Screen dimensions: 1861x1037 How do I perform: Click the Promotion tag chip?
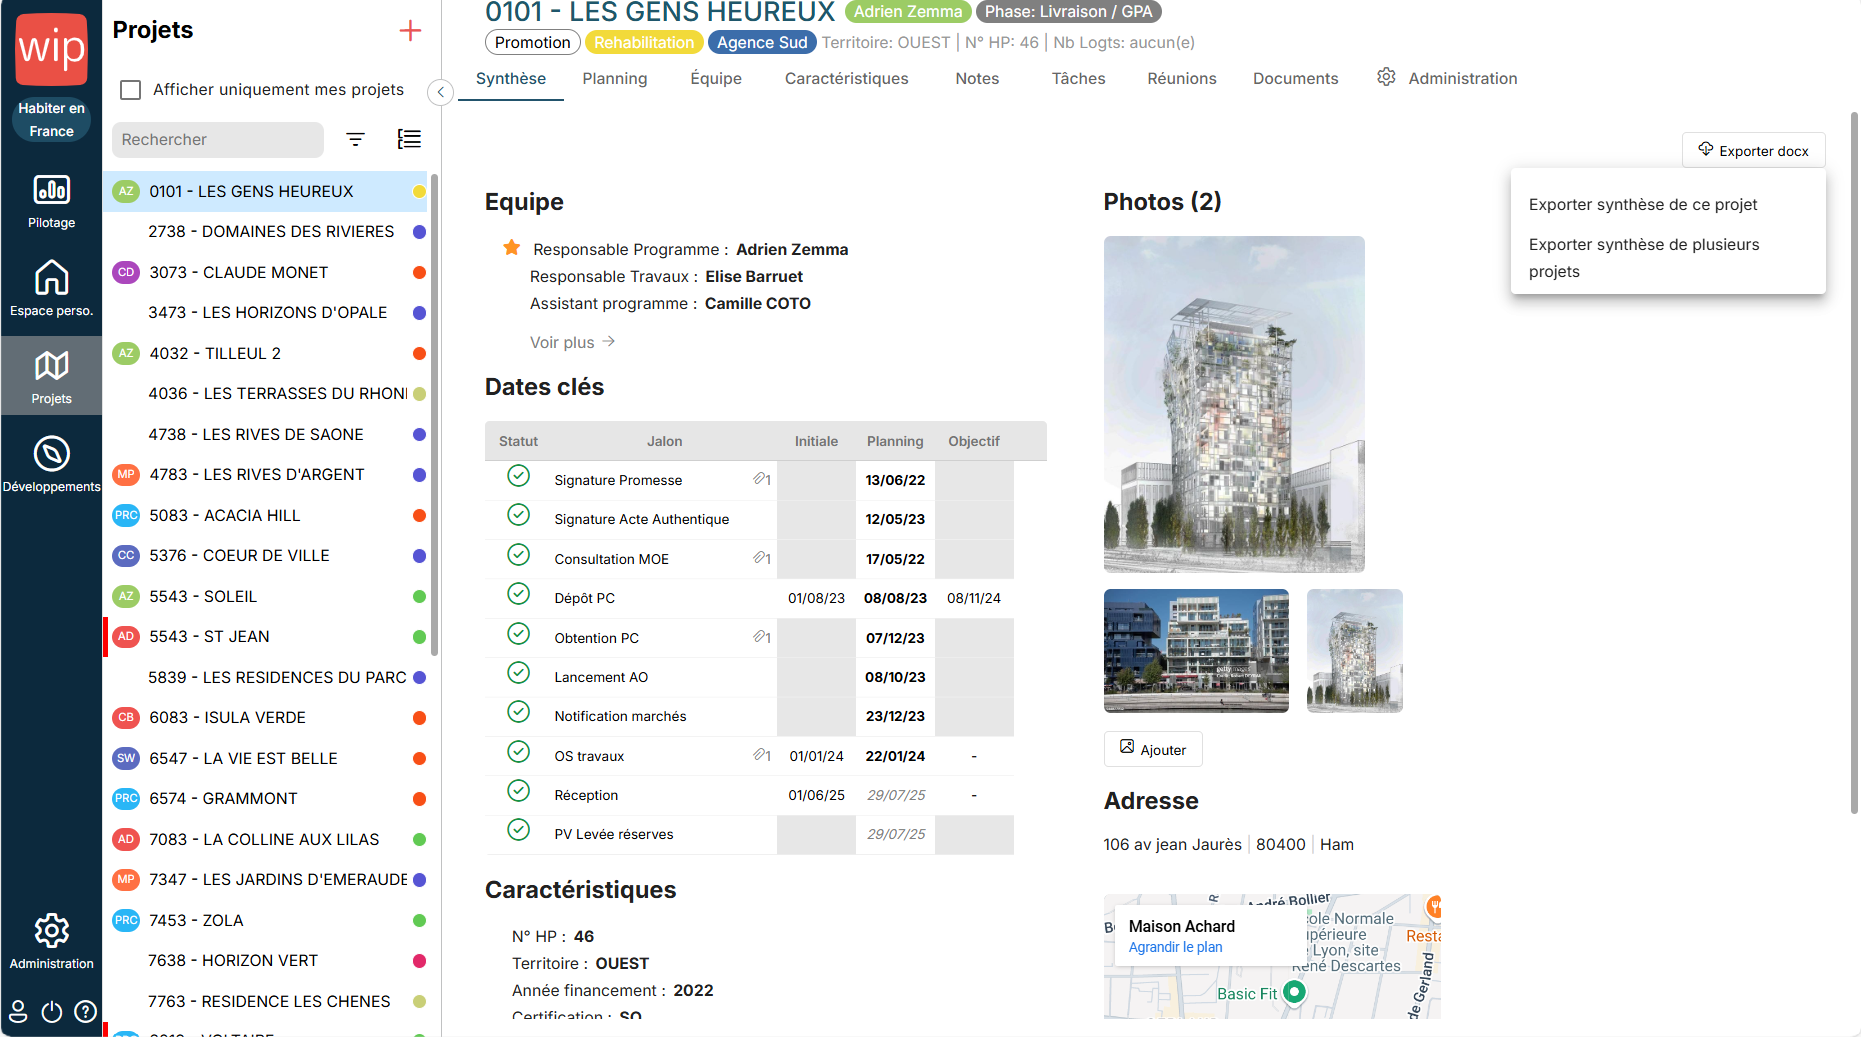(532, 42)
